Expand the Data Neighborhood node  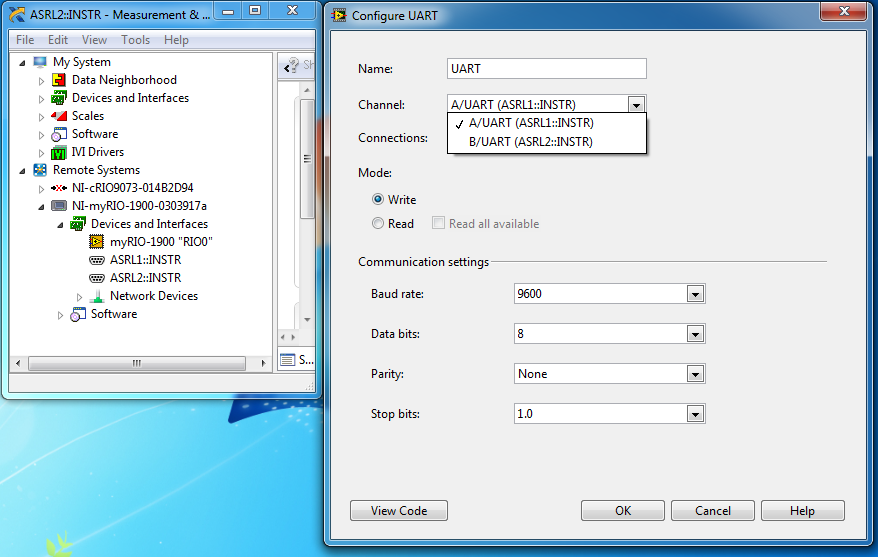[x=41, y=81]
